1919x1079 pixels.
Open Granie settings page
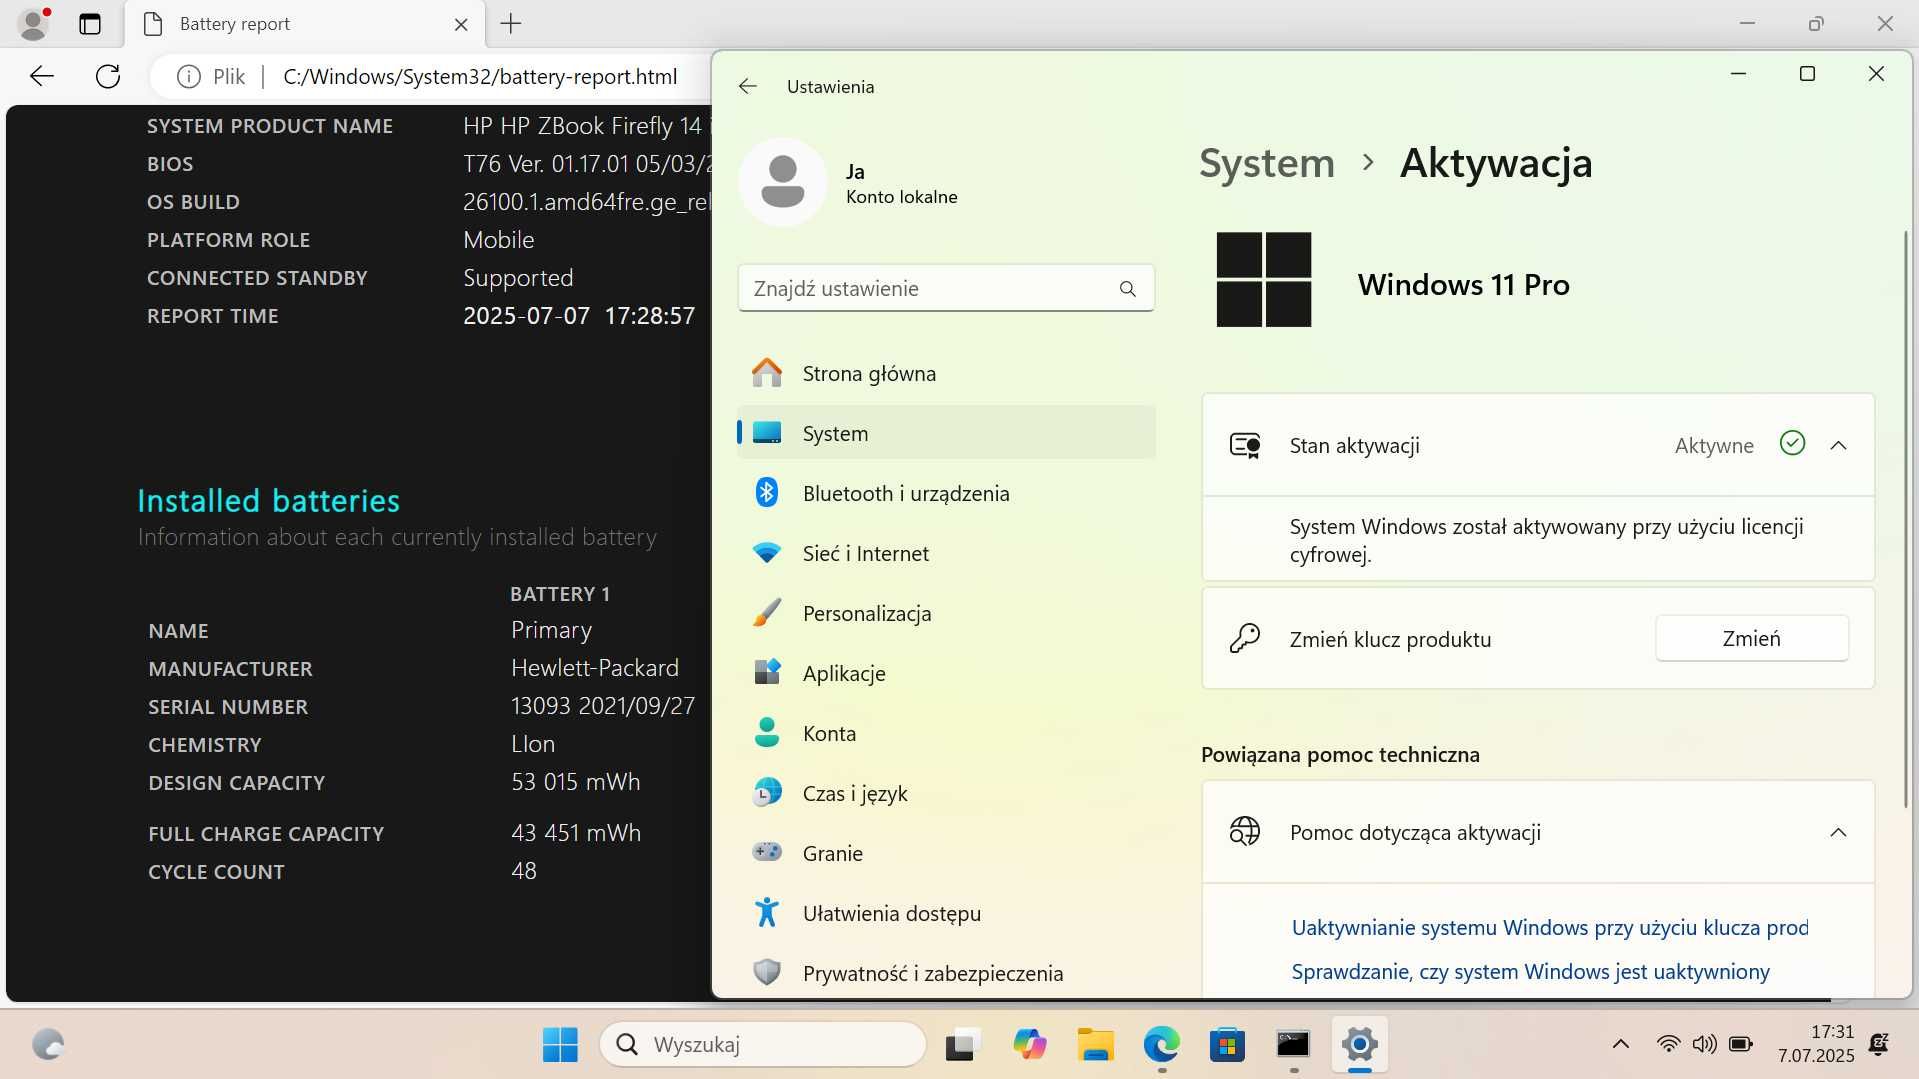click(946, 853)
